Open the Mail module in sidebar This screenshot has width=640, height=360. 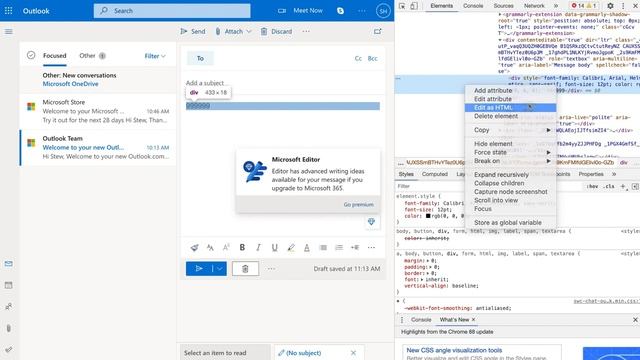pos(9,264)
